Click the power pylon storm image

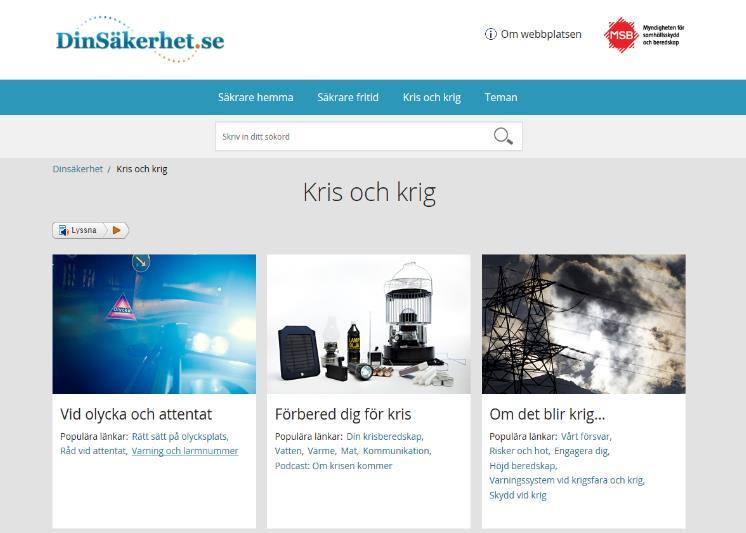584,324
